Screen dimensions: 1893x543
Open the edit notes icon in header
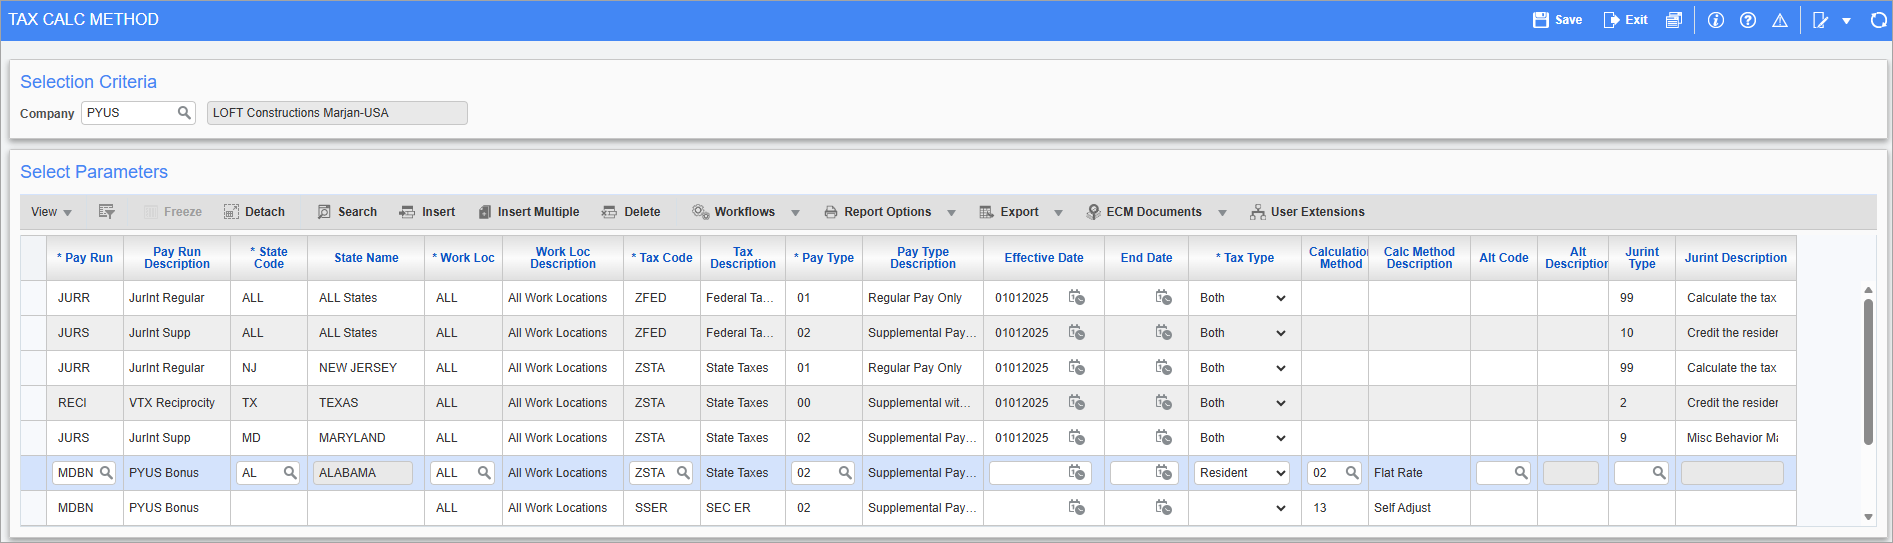[x=1821, y=20]
